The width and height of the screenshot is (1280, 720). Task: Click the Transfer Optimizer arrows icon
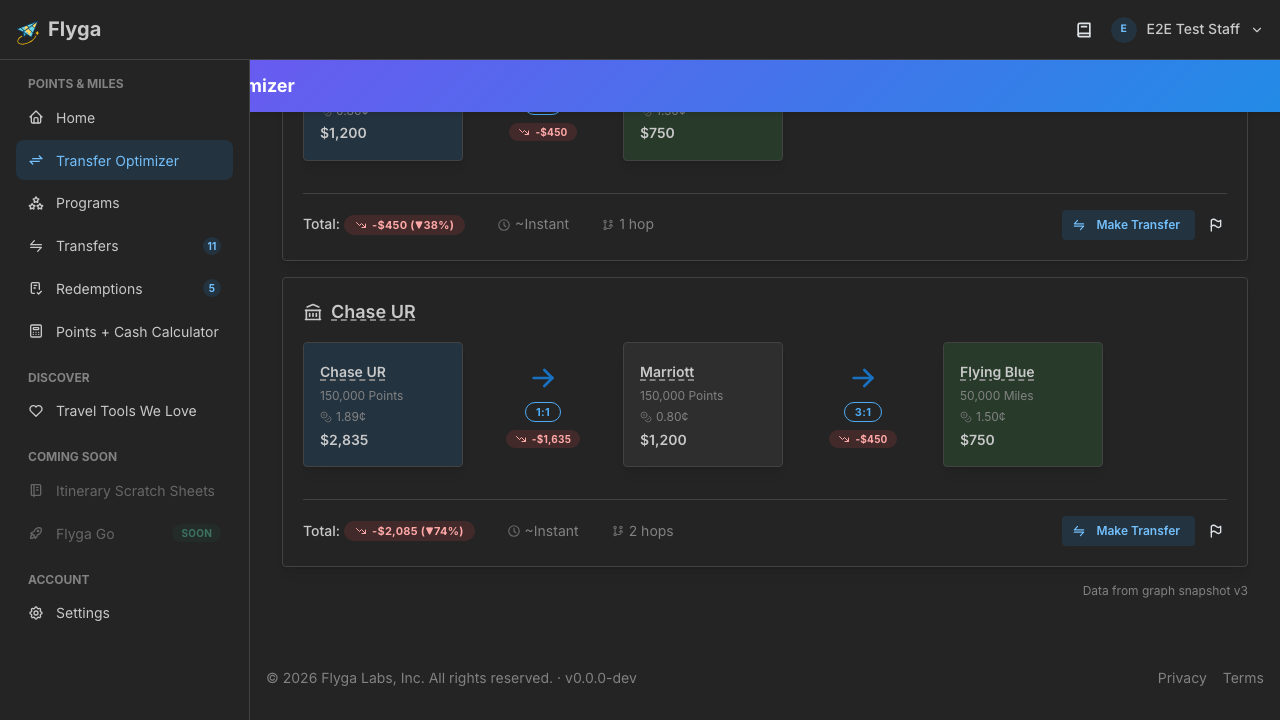coord(36,160)
